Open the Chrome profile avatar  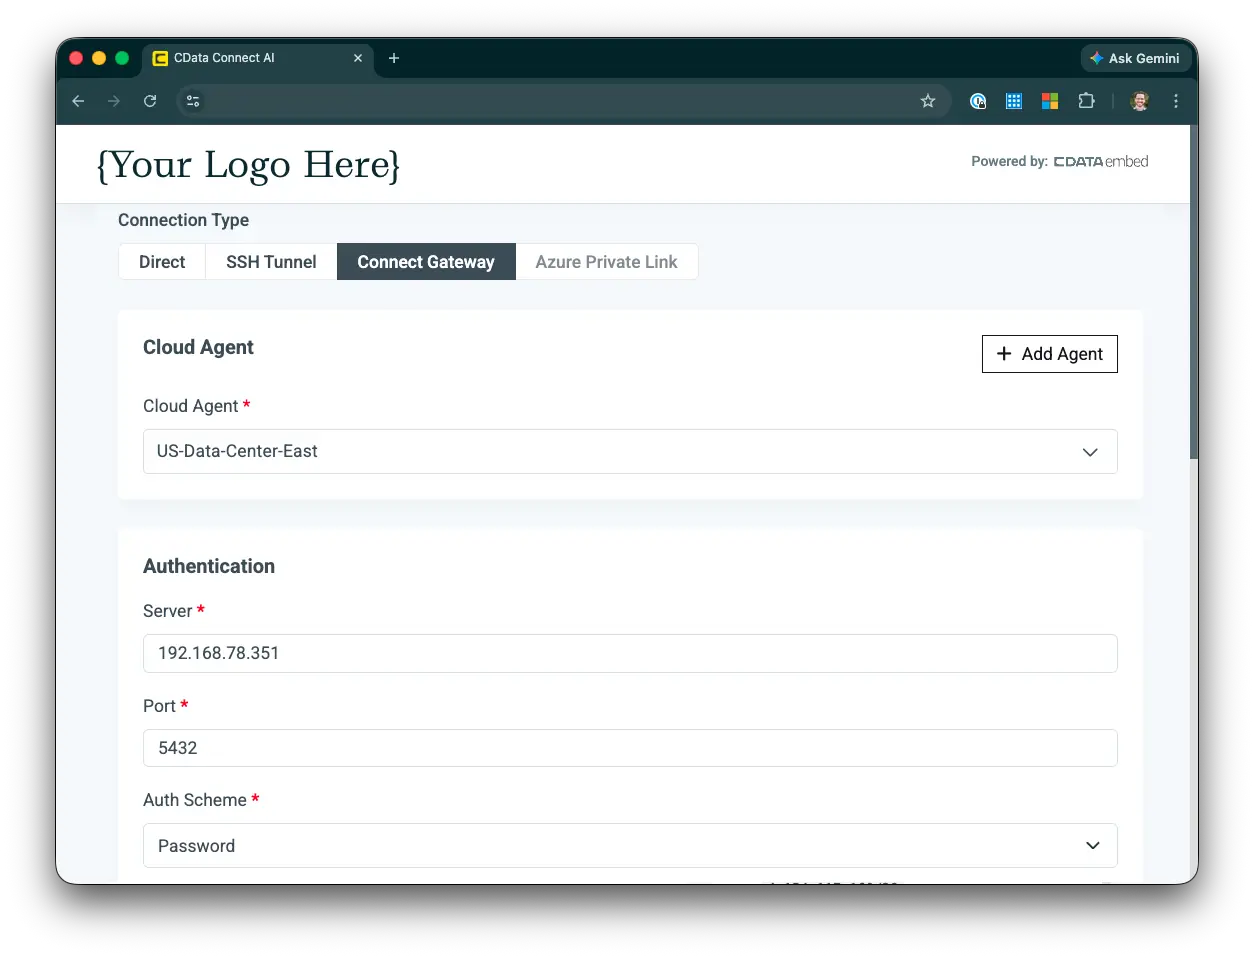tap(1139, 101)
